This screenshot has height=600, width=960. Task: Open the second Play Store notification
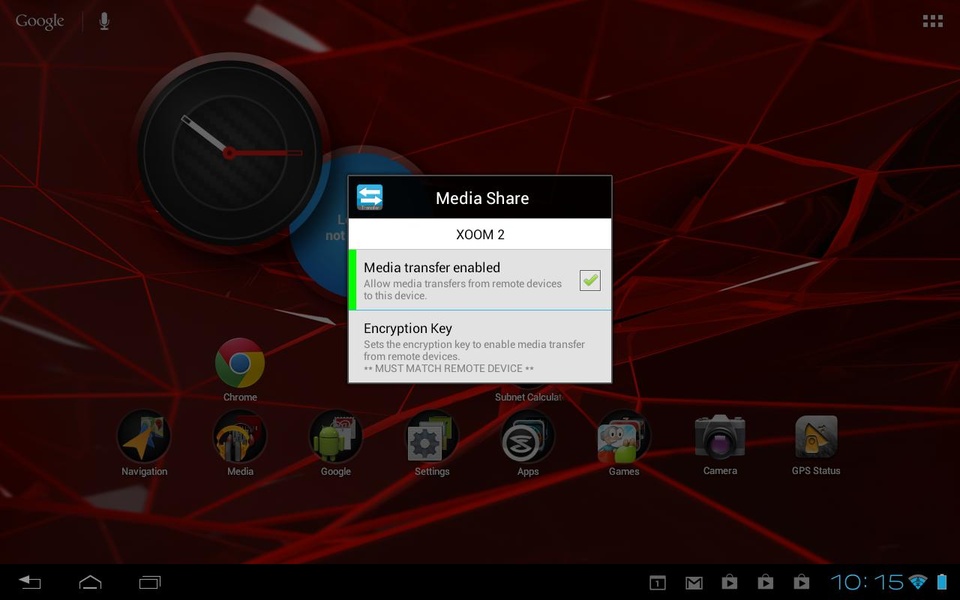tap(765, 582)
